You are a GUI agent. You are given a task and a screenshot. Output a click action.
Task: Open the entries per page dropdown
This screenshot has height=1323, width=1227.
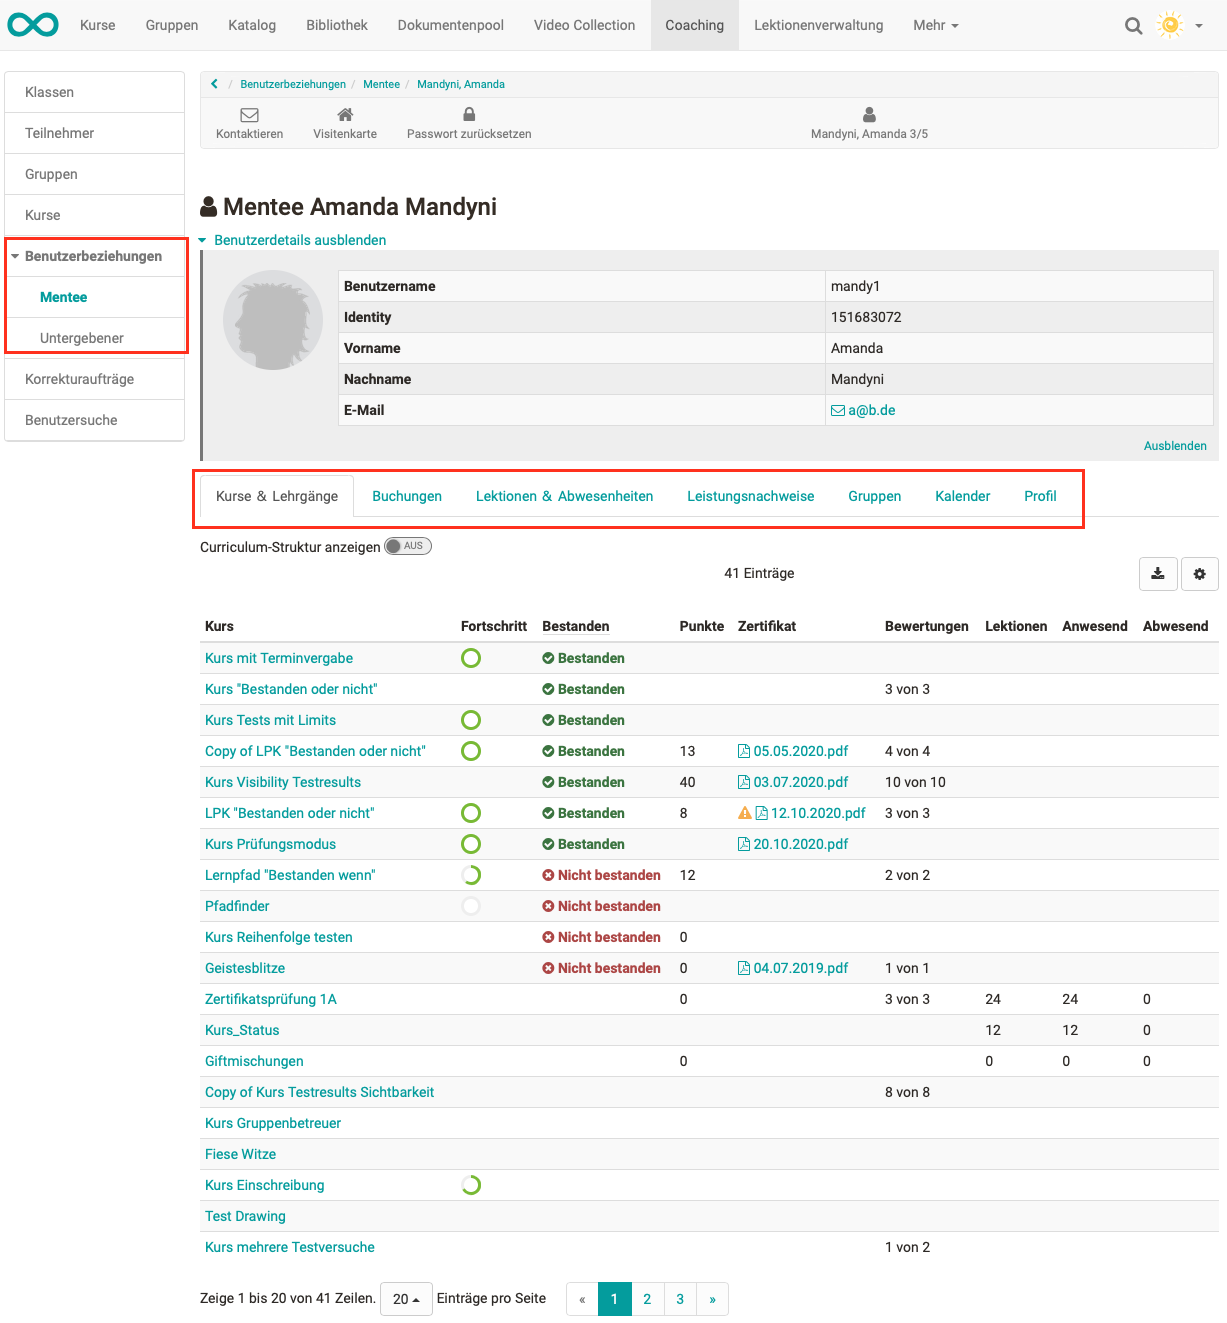(406, 1299)
